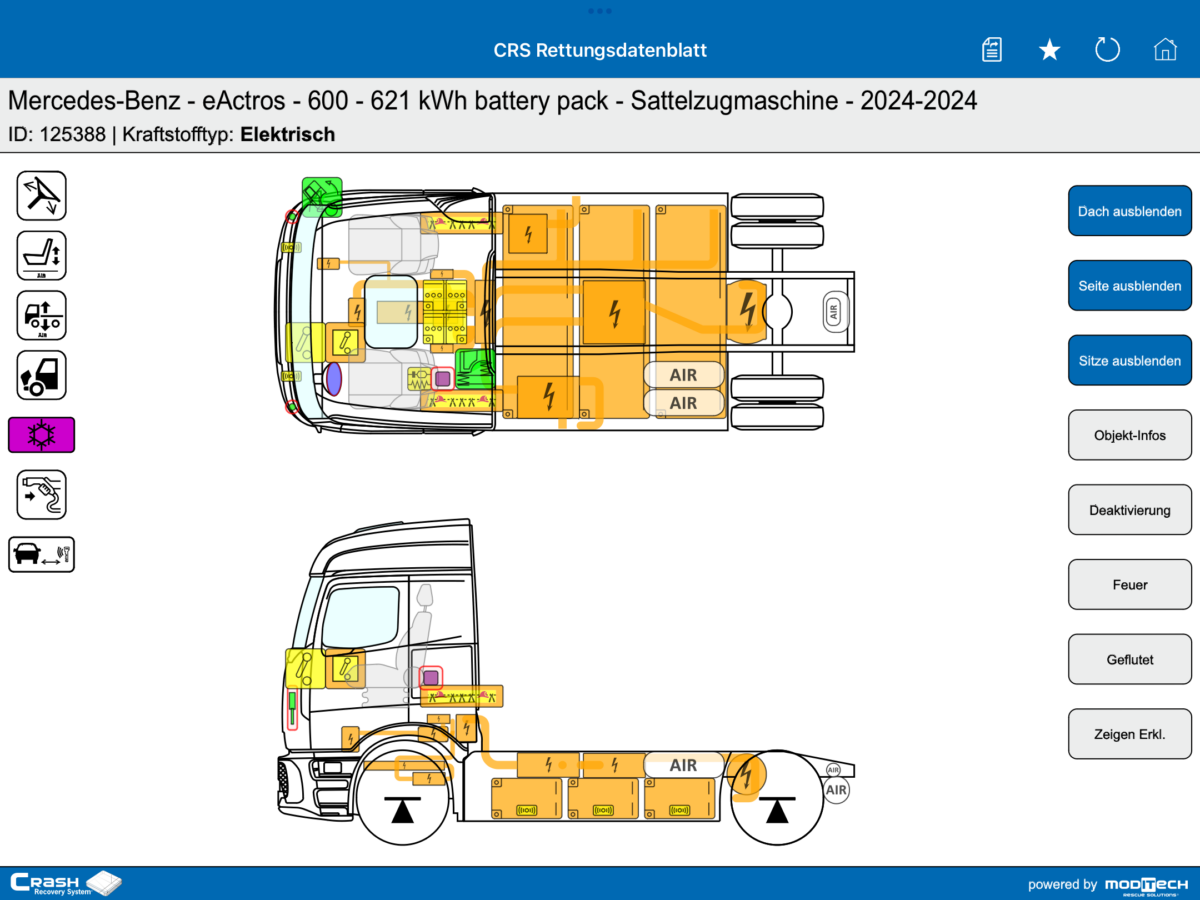
Task: Toggle Sitze ausblenden seat visibility
Action: tap(1130, 361)
